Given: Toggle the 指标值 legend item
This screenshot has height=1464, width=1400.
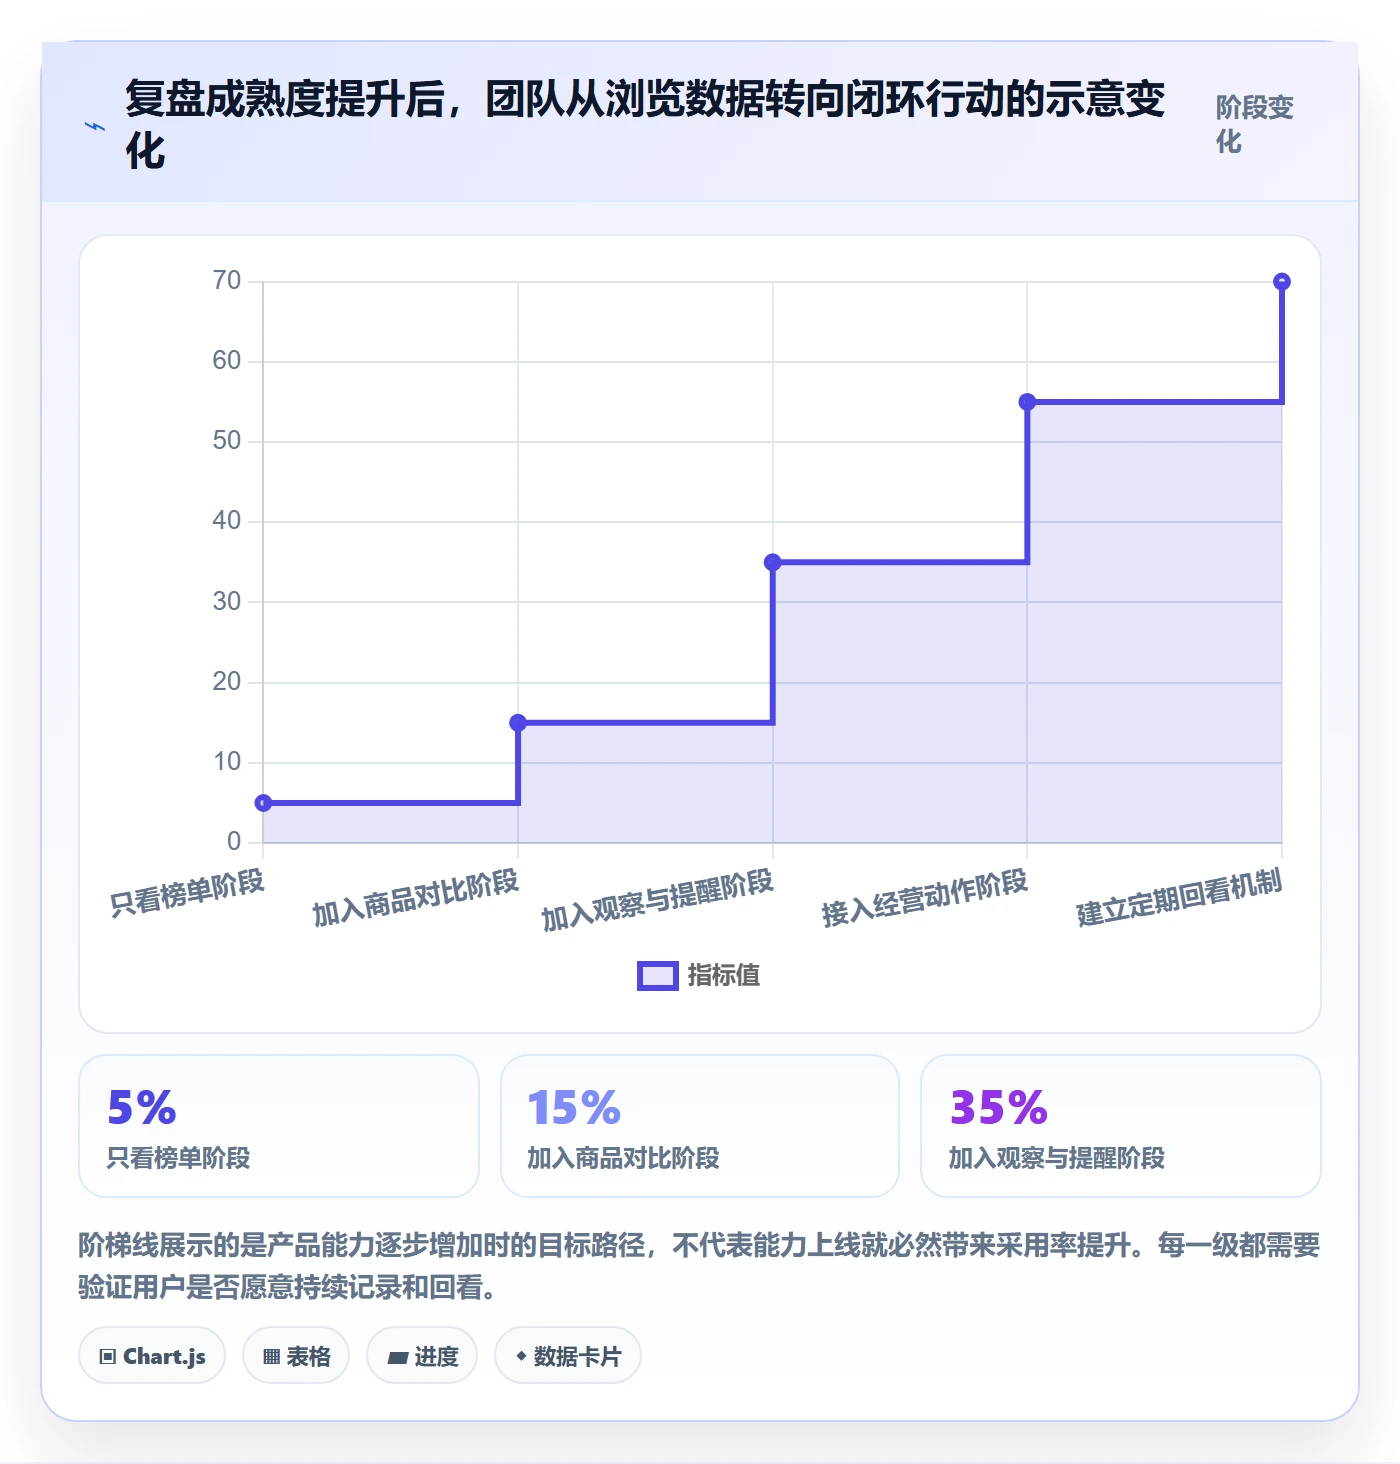Looking at the screenshot, I should coord(699,975).
